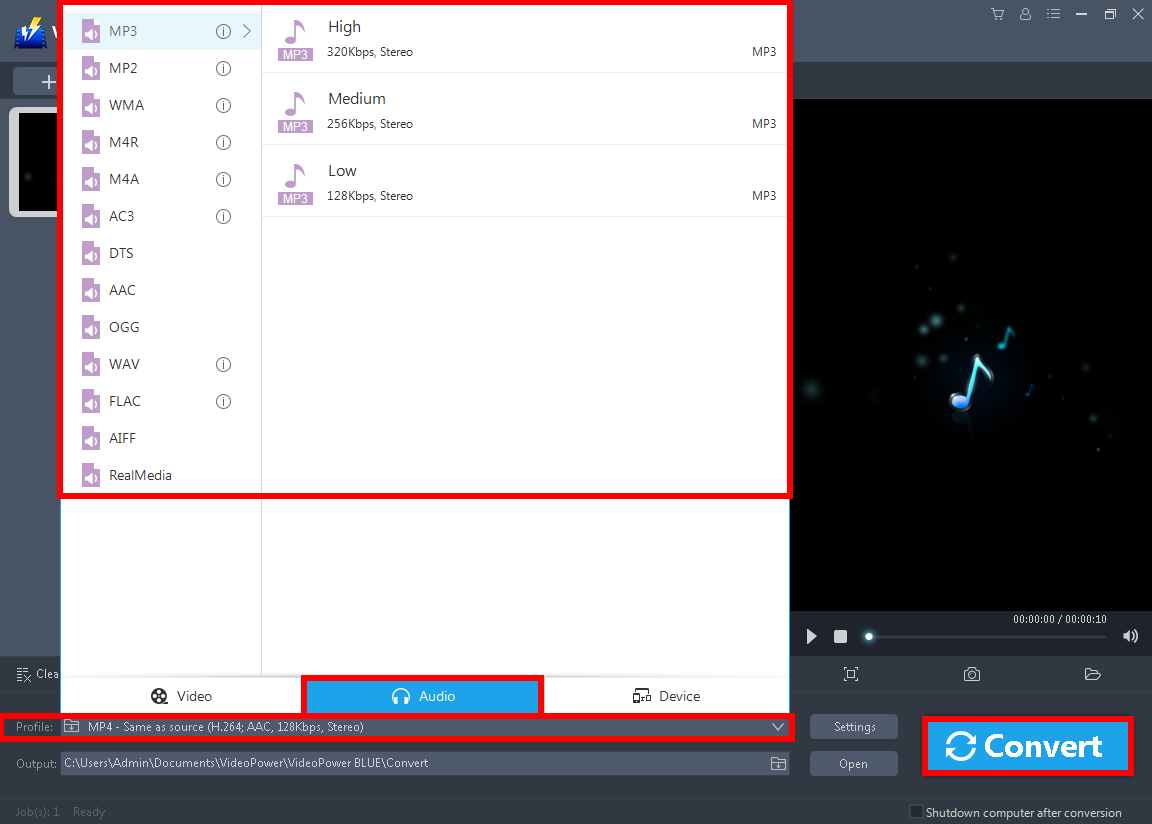Switch to the Device tab
This screenshot has width=1152, height=824.
tap(665, 695)
